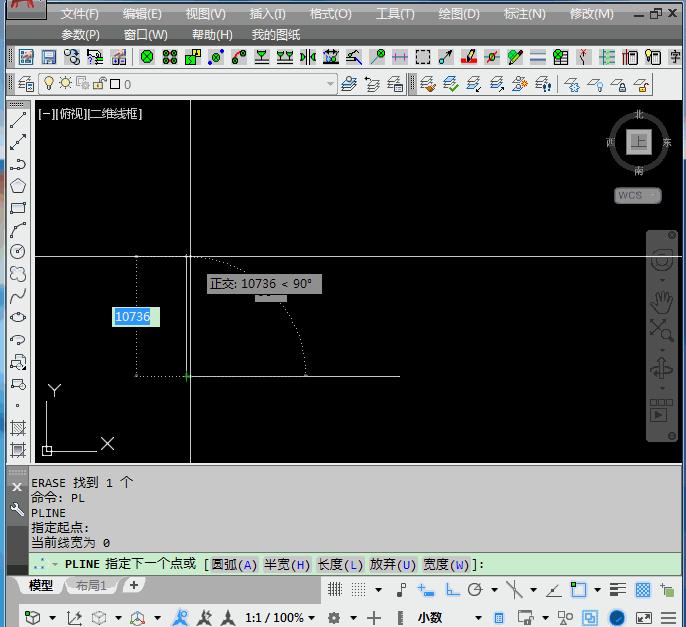This screenshot has height=627, width=686.
Task: Select the Polygon tool
Action: click(x=18, y=186)
